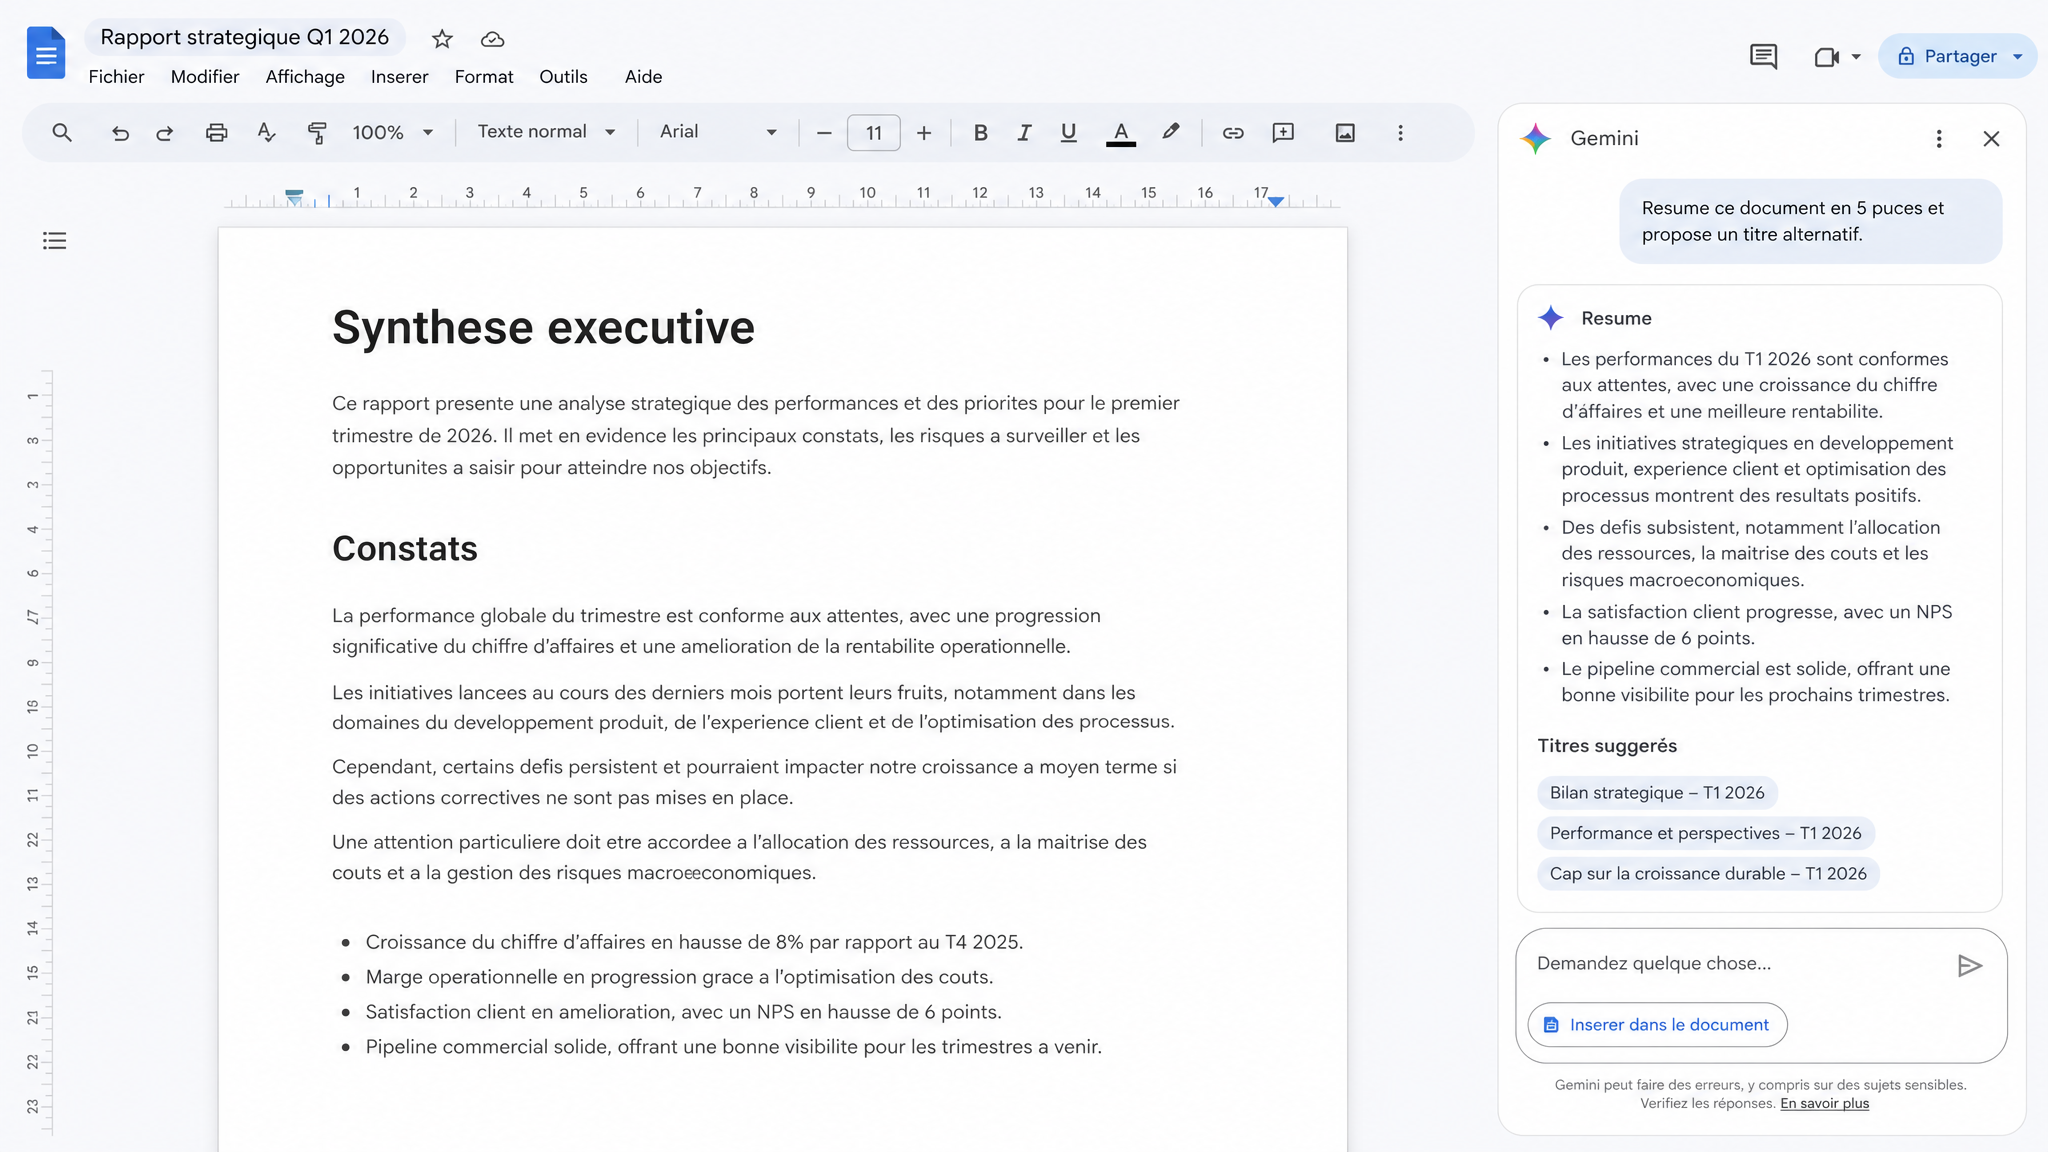Insert an image from the toolbar

1345,132
